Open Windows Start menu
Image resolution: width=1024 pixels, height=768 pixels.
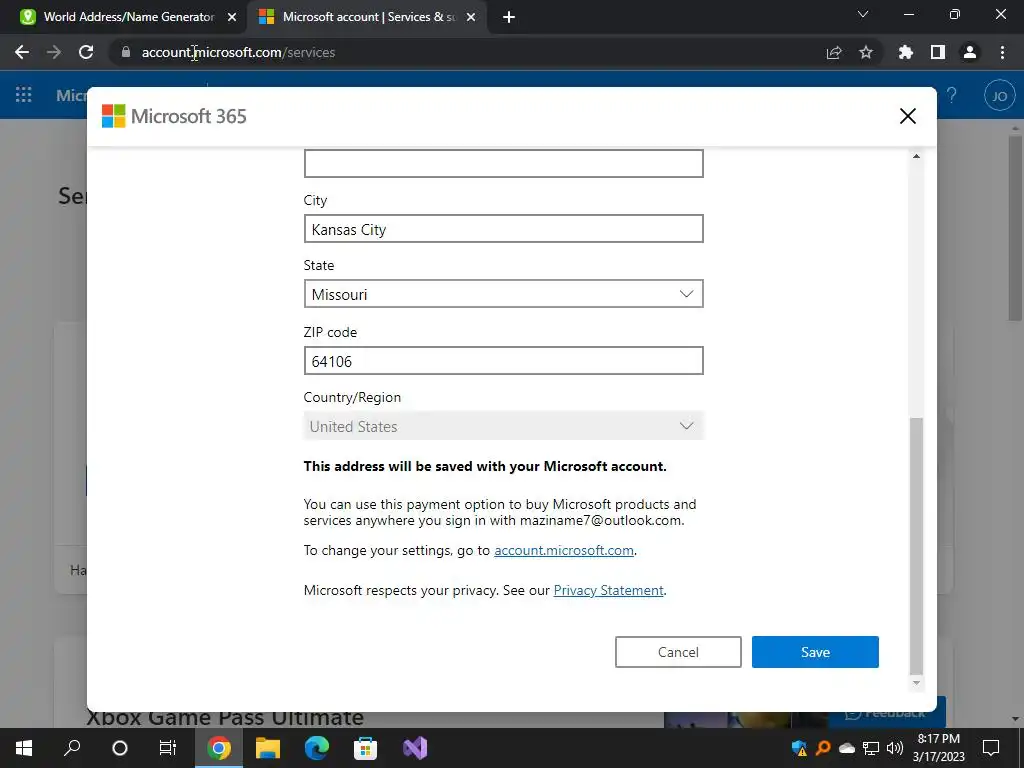pyautogui.click(x=24, y=748)
